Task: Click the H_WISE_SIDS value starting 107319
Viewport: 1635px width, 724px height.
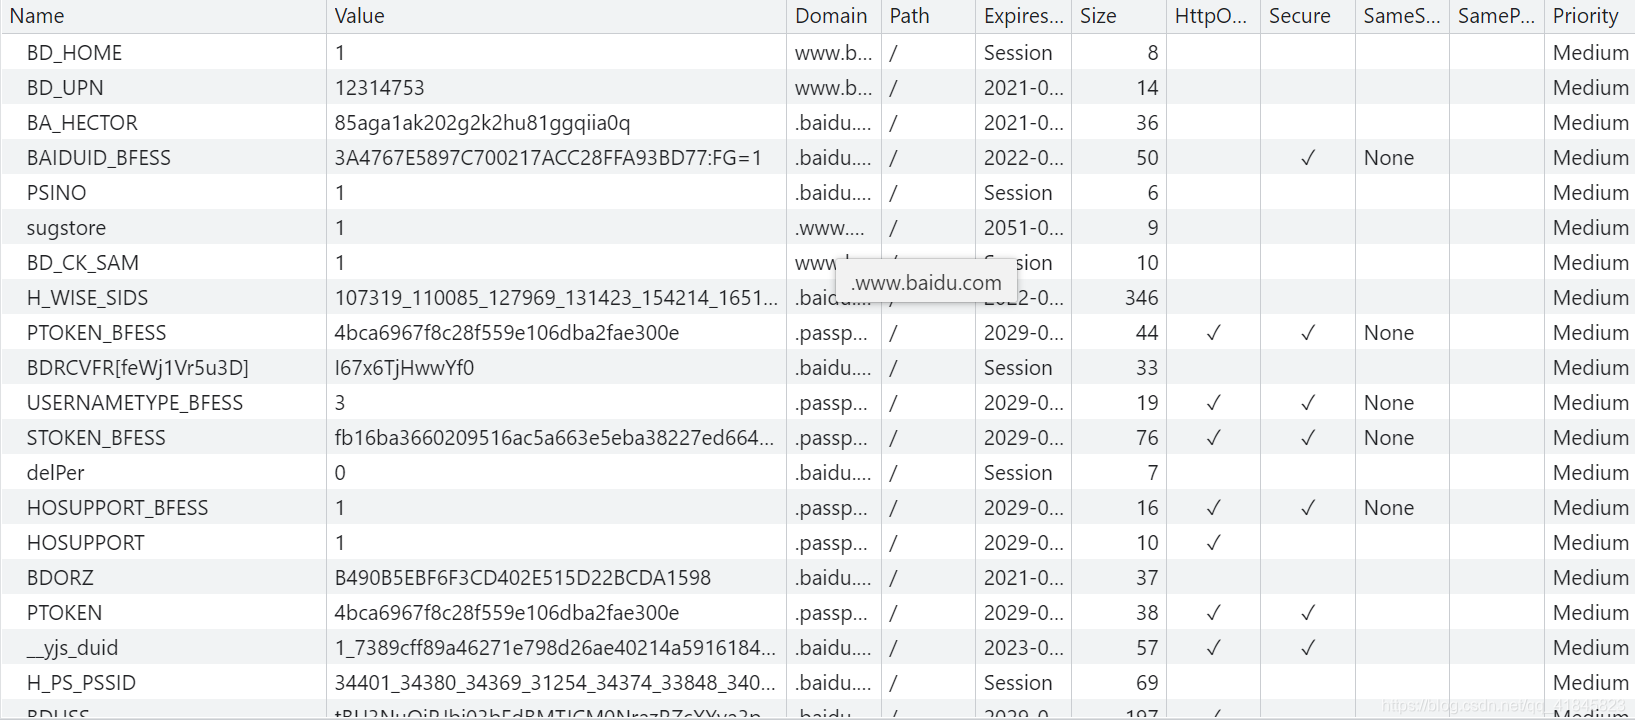Action: tap(556, 298)
